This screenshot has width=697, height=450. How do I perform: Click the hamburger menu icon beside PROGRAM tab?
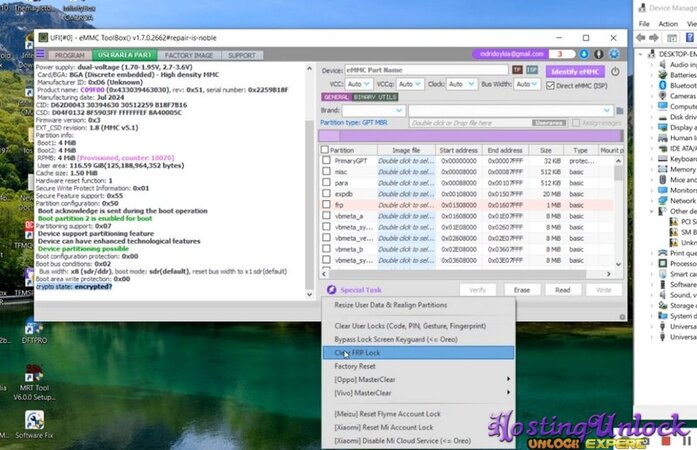point(42,54)
